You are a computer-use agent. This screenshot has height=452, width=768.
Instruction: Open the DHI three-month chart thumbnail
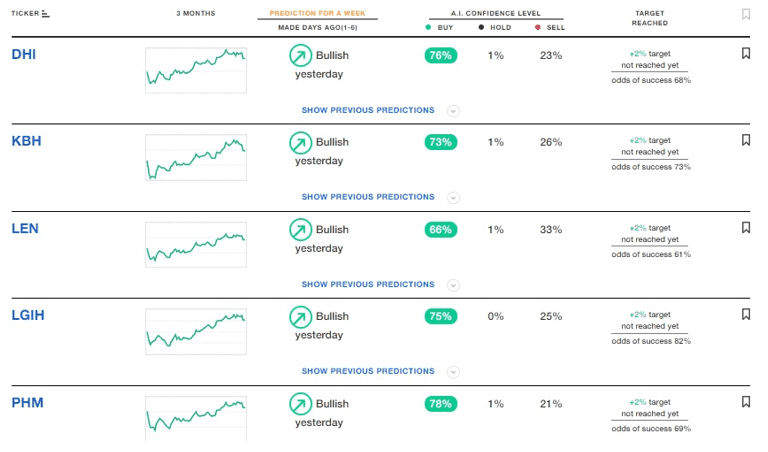pyautogui.click(x=196, y=70)
